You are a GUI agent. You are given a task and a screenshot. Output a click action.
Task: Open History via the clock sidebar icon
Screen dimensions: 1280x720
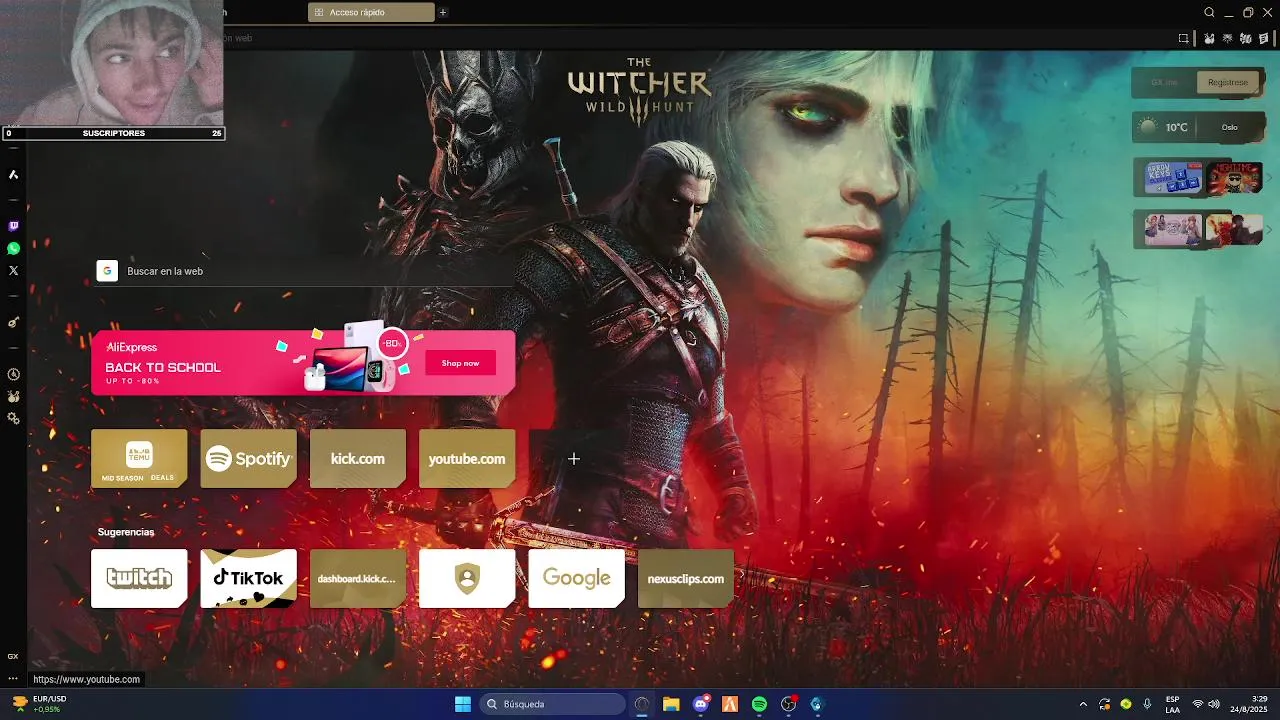coord(13,374)
